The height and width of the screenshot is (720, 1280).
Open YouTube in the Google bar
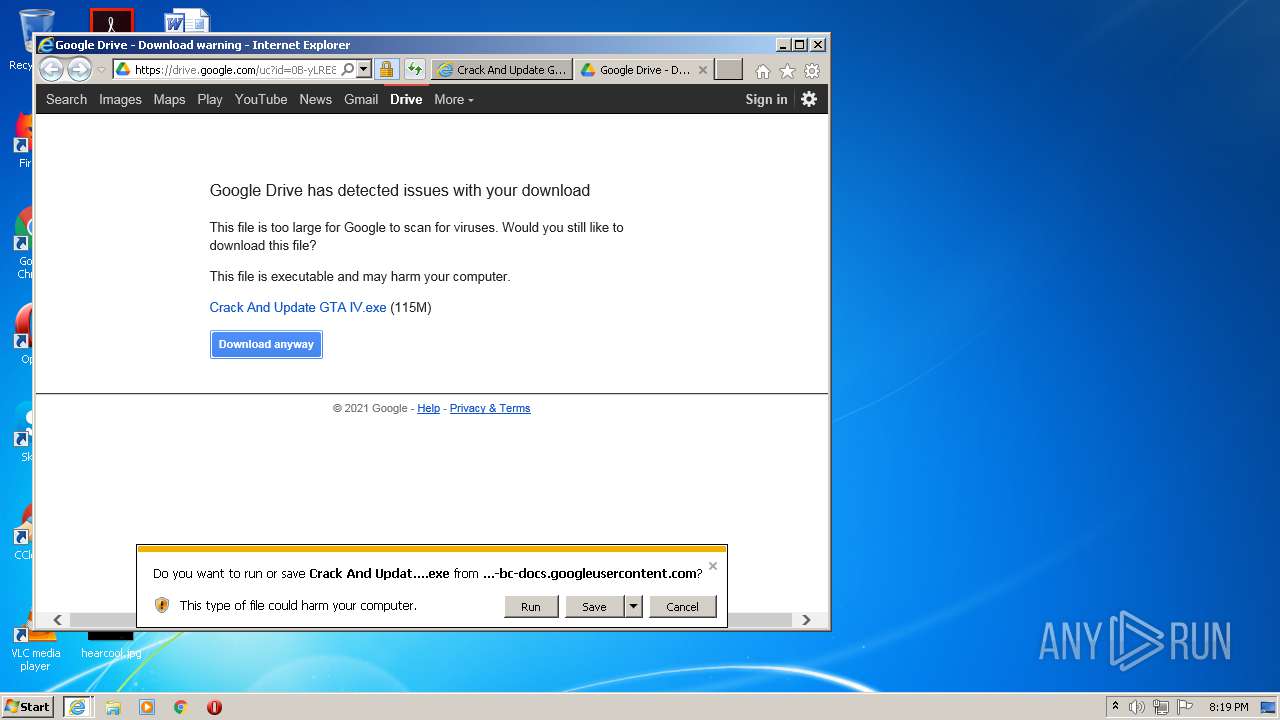pyautogui.click(x=261, y=99)
